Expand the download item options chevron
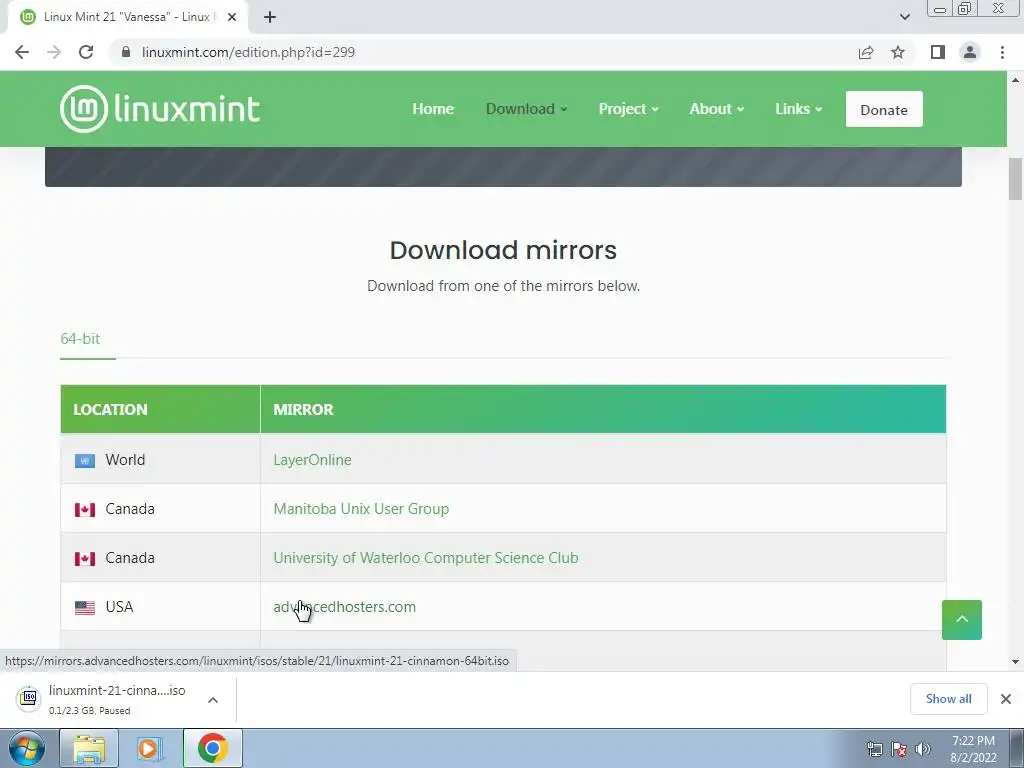This screenshot has height=768, width=1024. click(213, 699)
